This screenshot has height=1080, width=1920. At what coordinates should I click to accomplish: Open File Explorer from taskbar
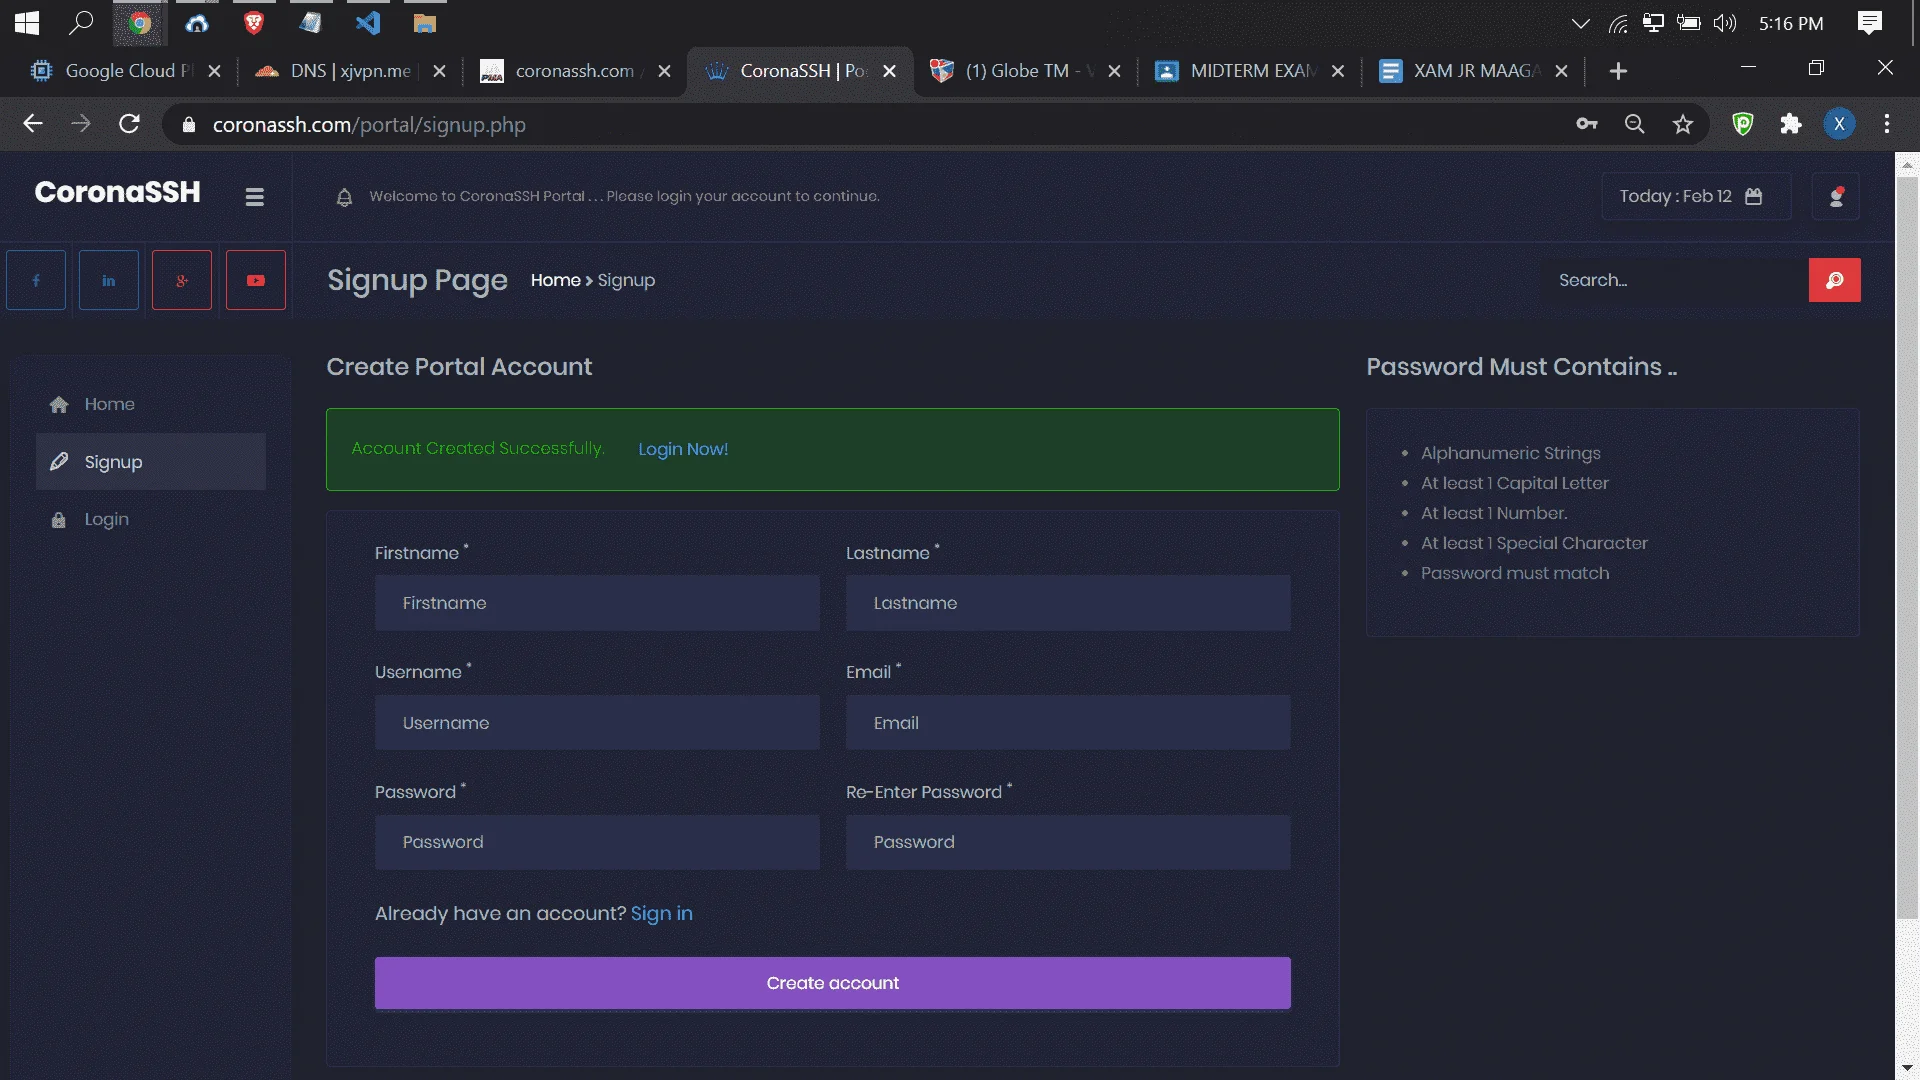click(x=425, y=22)
